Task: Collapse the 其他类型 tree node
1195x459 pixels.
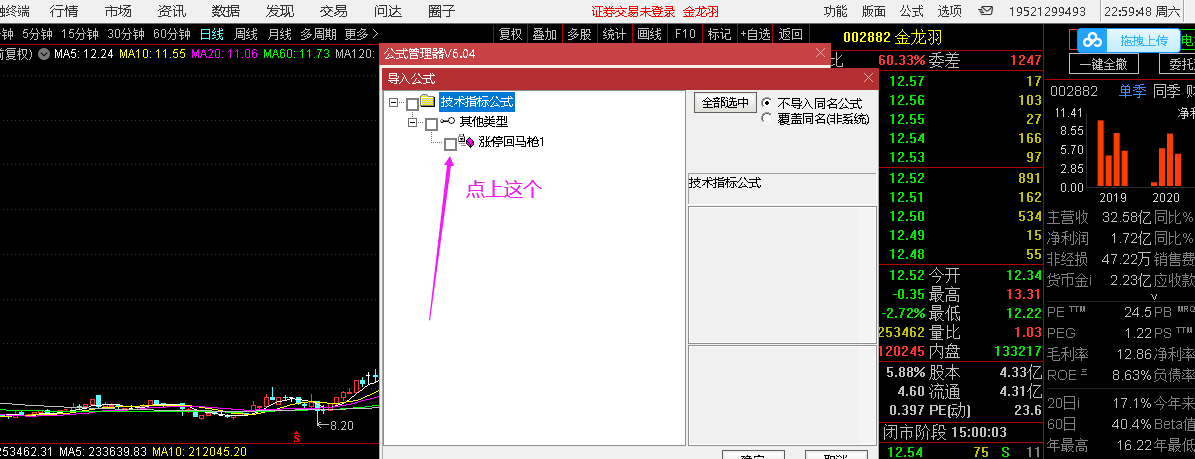Action: 412,123
